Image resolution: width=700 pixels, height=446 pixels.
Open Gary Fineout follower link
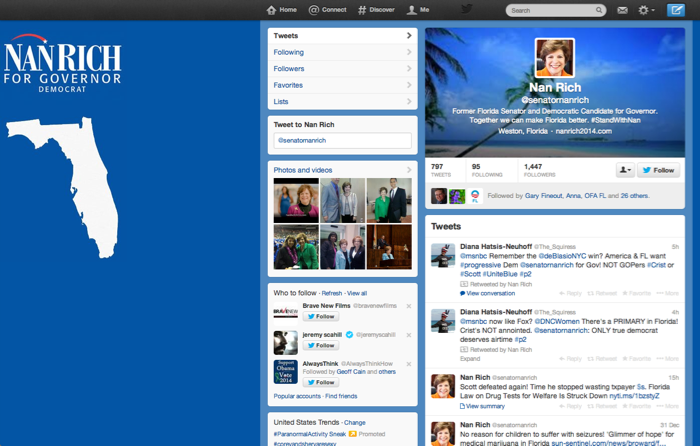pyautogui.click(x=543, y=196)
